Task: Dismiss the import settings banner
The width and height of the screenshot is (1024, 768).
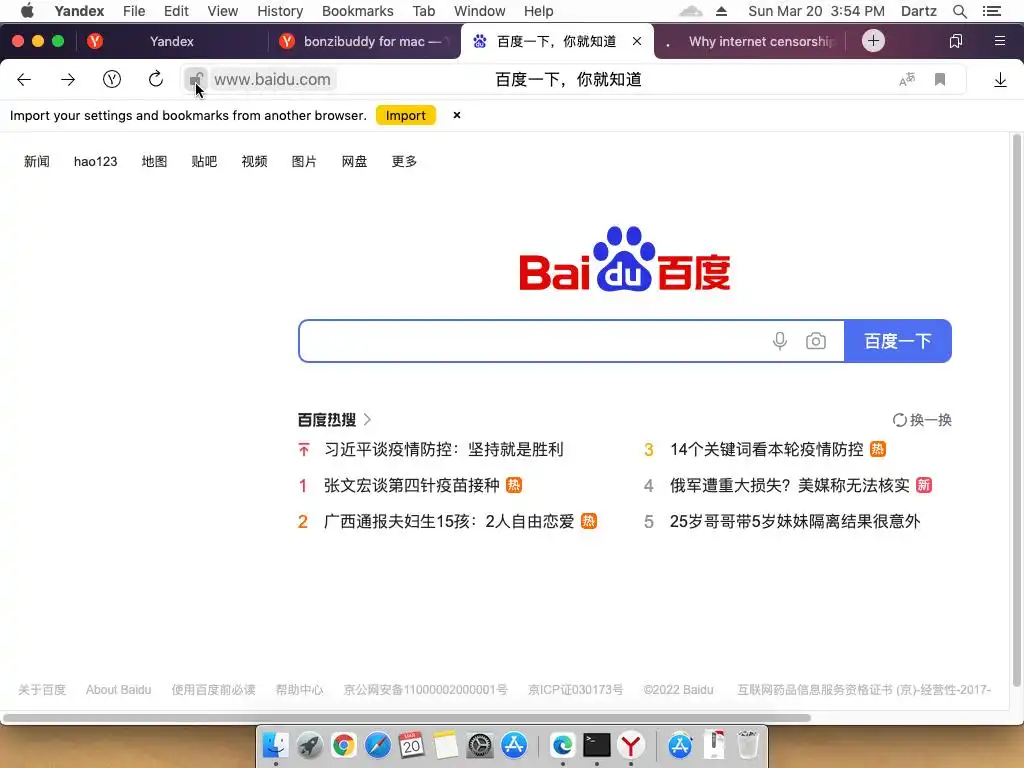Action: click(457, 115)
